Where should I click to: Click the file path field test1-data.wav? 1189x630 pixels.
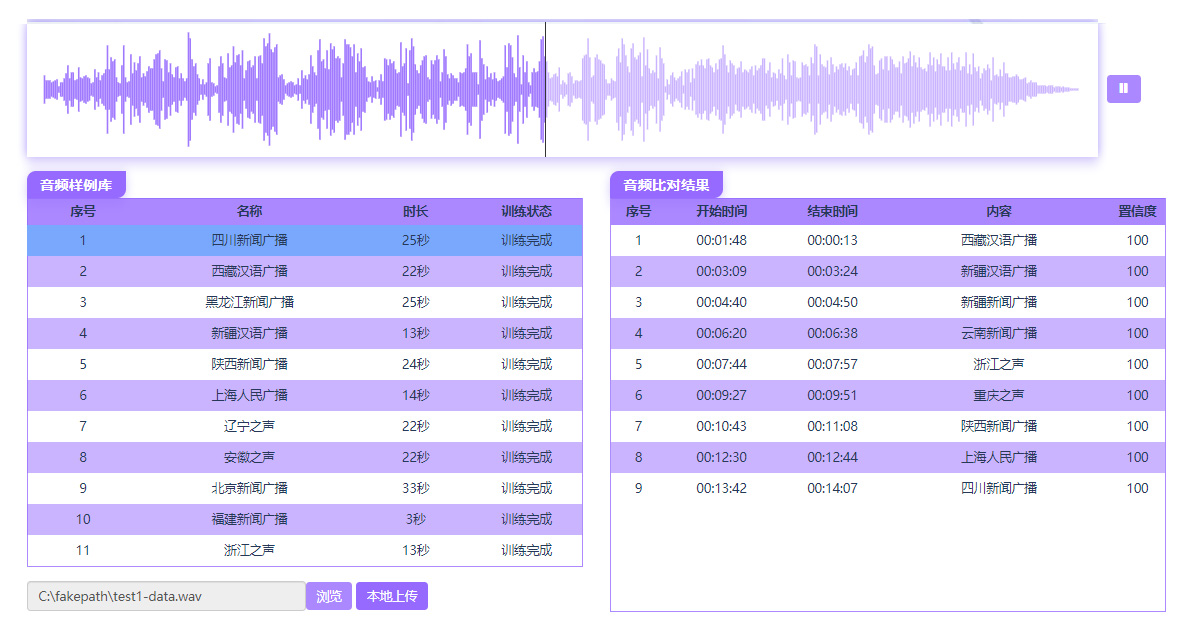tap(166, 596)
